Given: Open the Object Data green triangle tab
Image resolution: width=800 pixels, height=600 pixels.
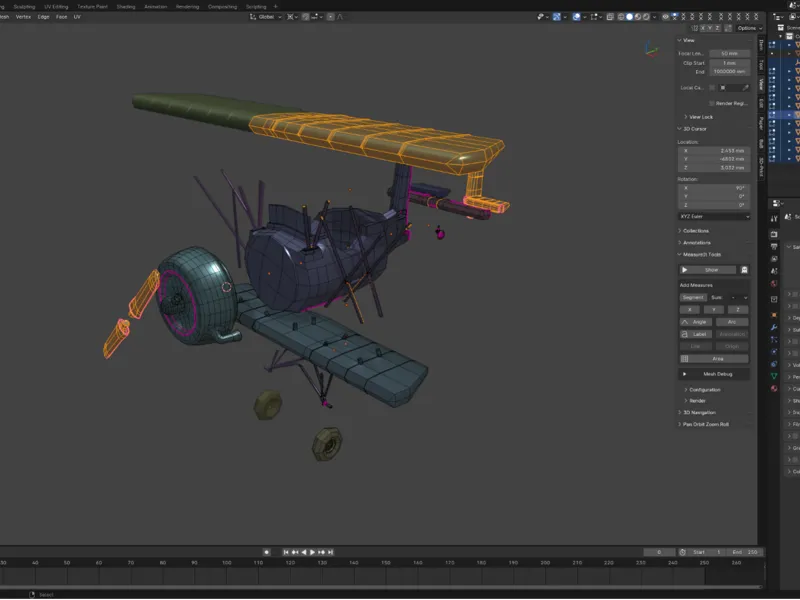Looking at the screenshot, I should coord(774,376).
